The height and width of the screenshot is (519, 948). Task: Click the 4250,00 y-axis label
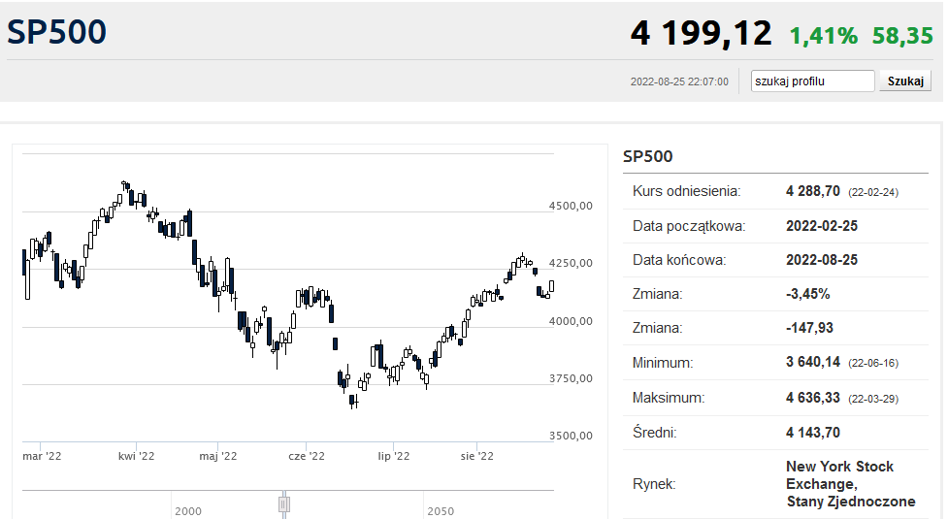click(x=570, y=263)
